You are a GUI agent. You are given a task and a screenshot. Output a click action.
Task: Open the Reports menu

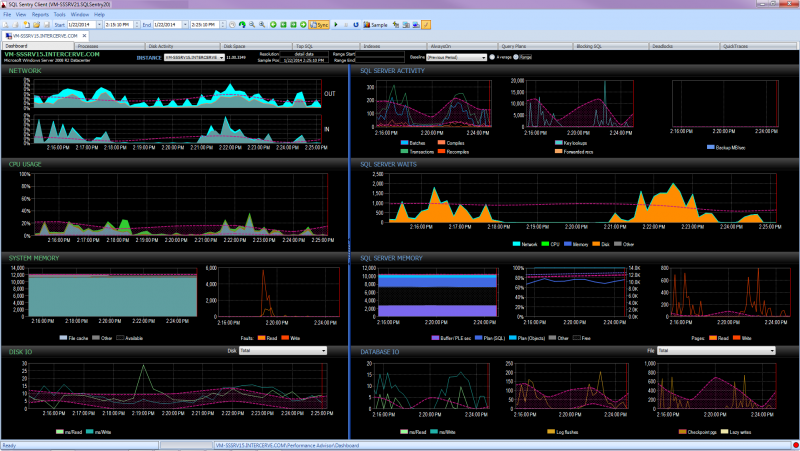[x=40, y=14]
